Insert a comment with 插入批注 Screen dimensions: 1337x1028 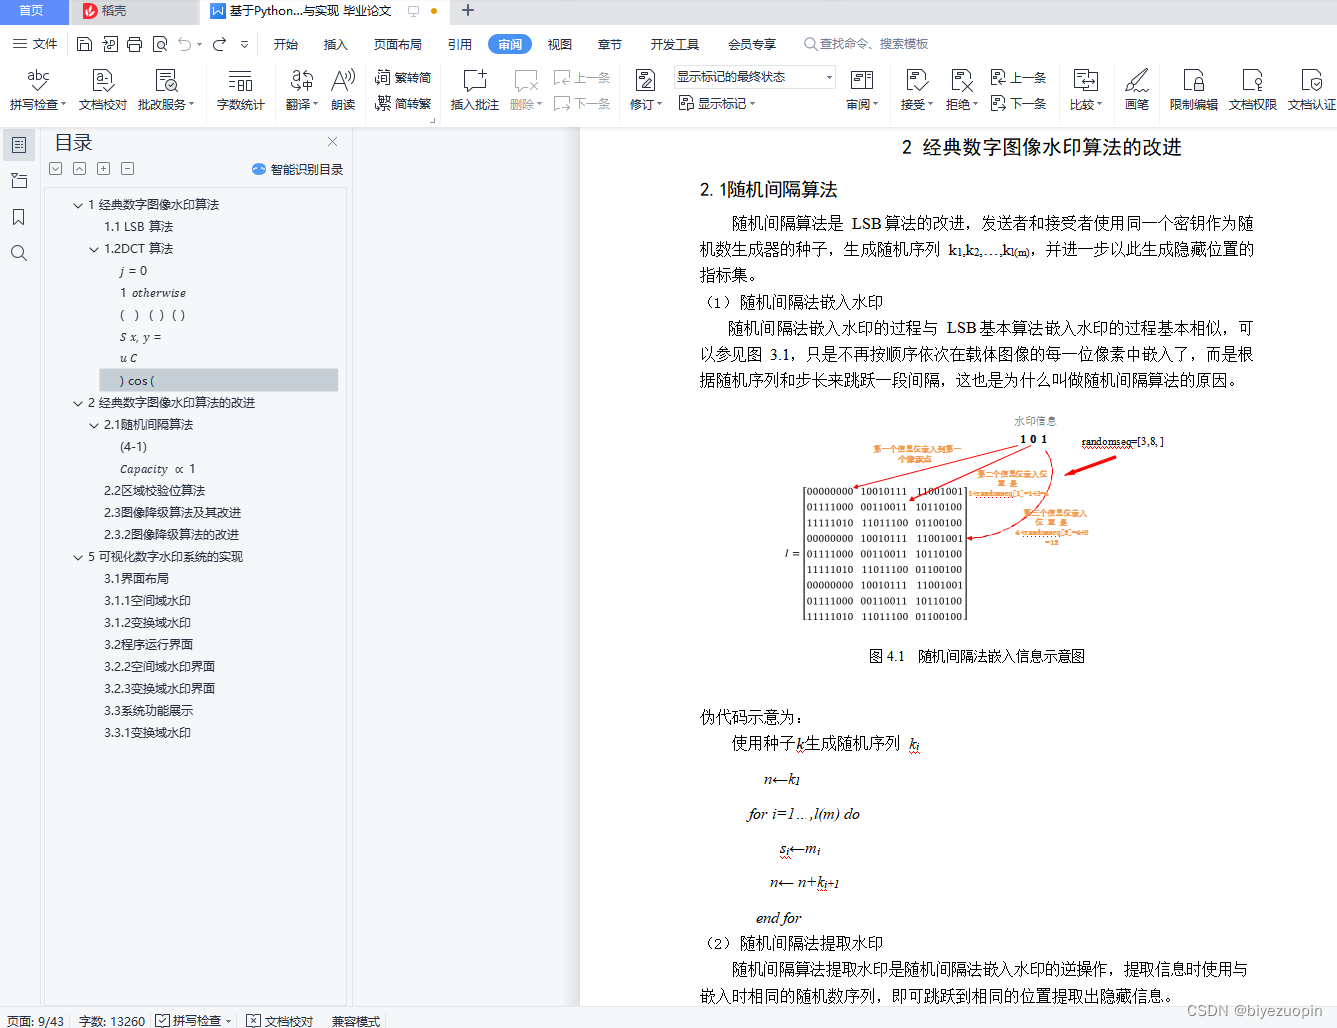tap(473, 90)
